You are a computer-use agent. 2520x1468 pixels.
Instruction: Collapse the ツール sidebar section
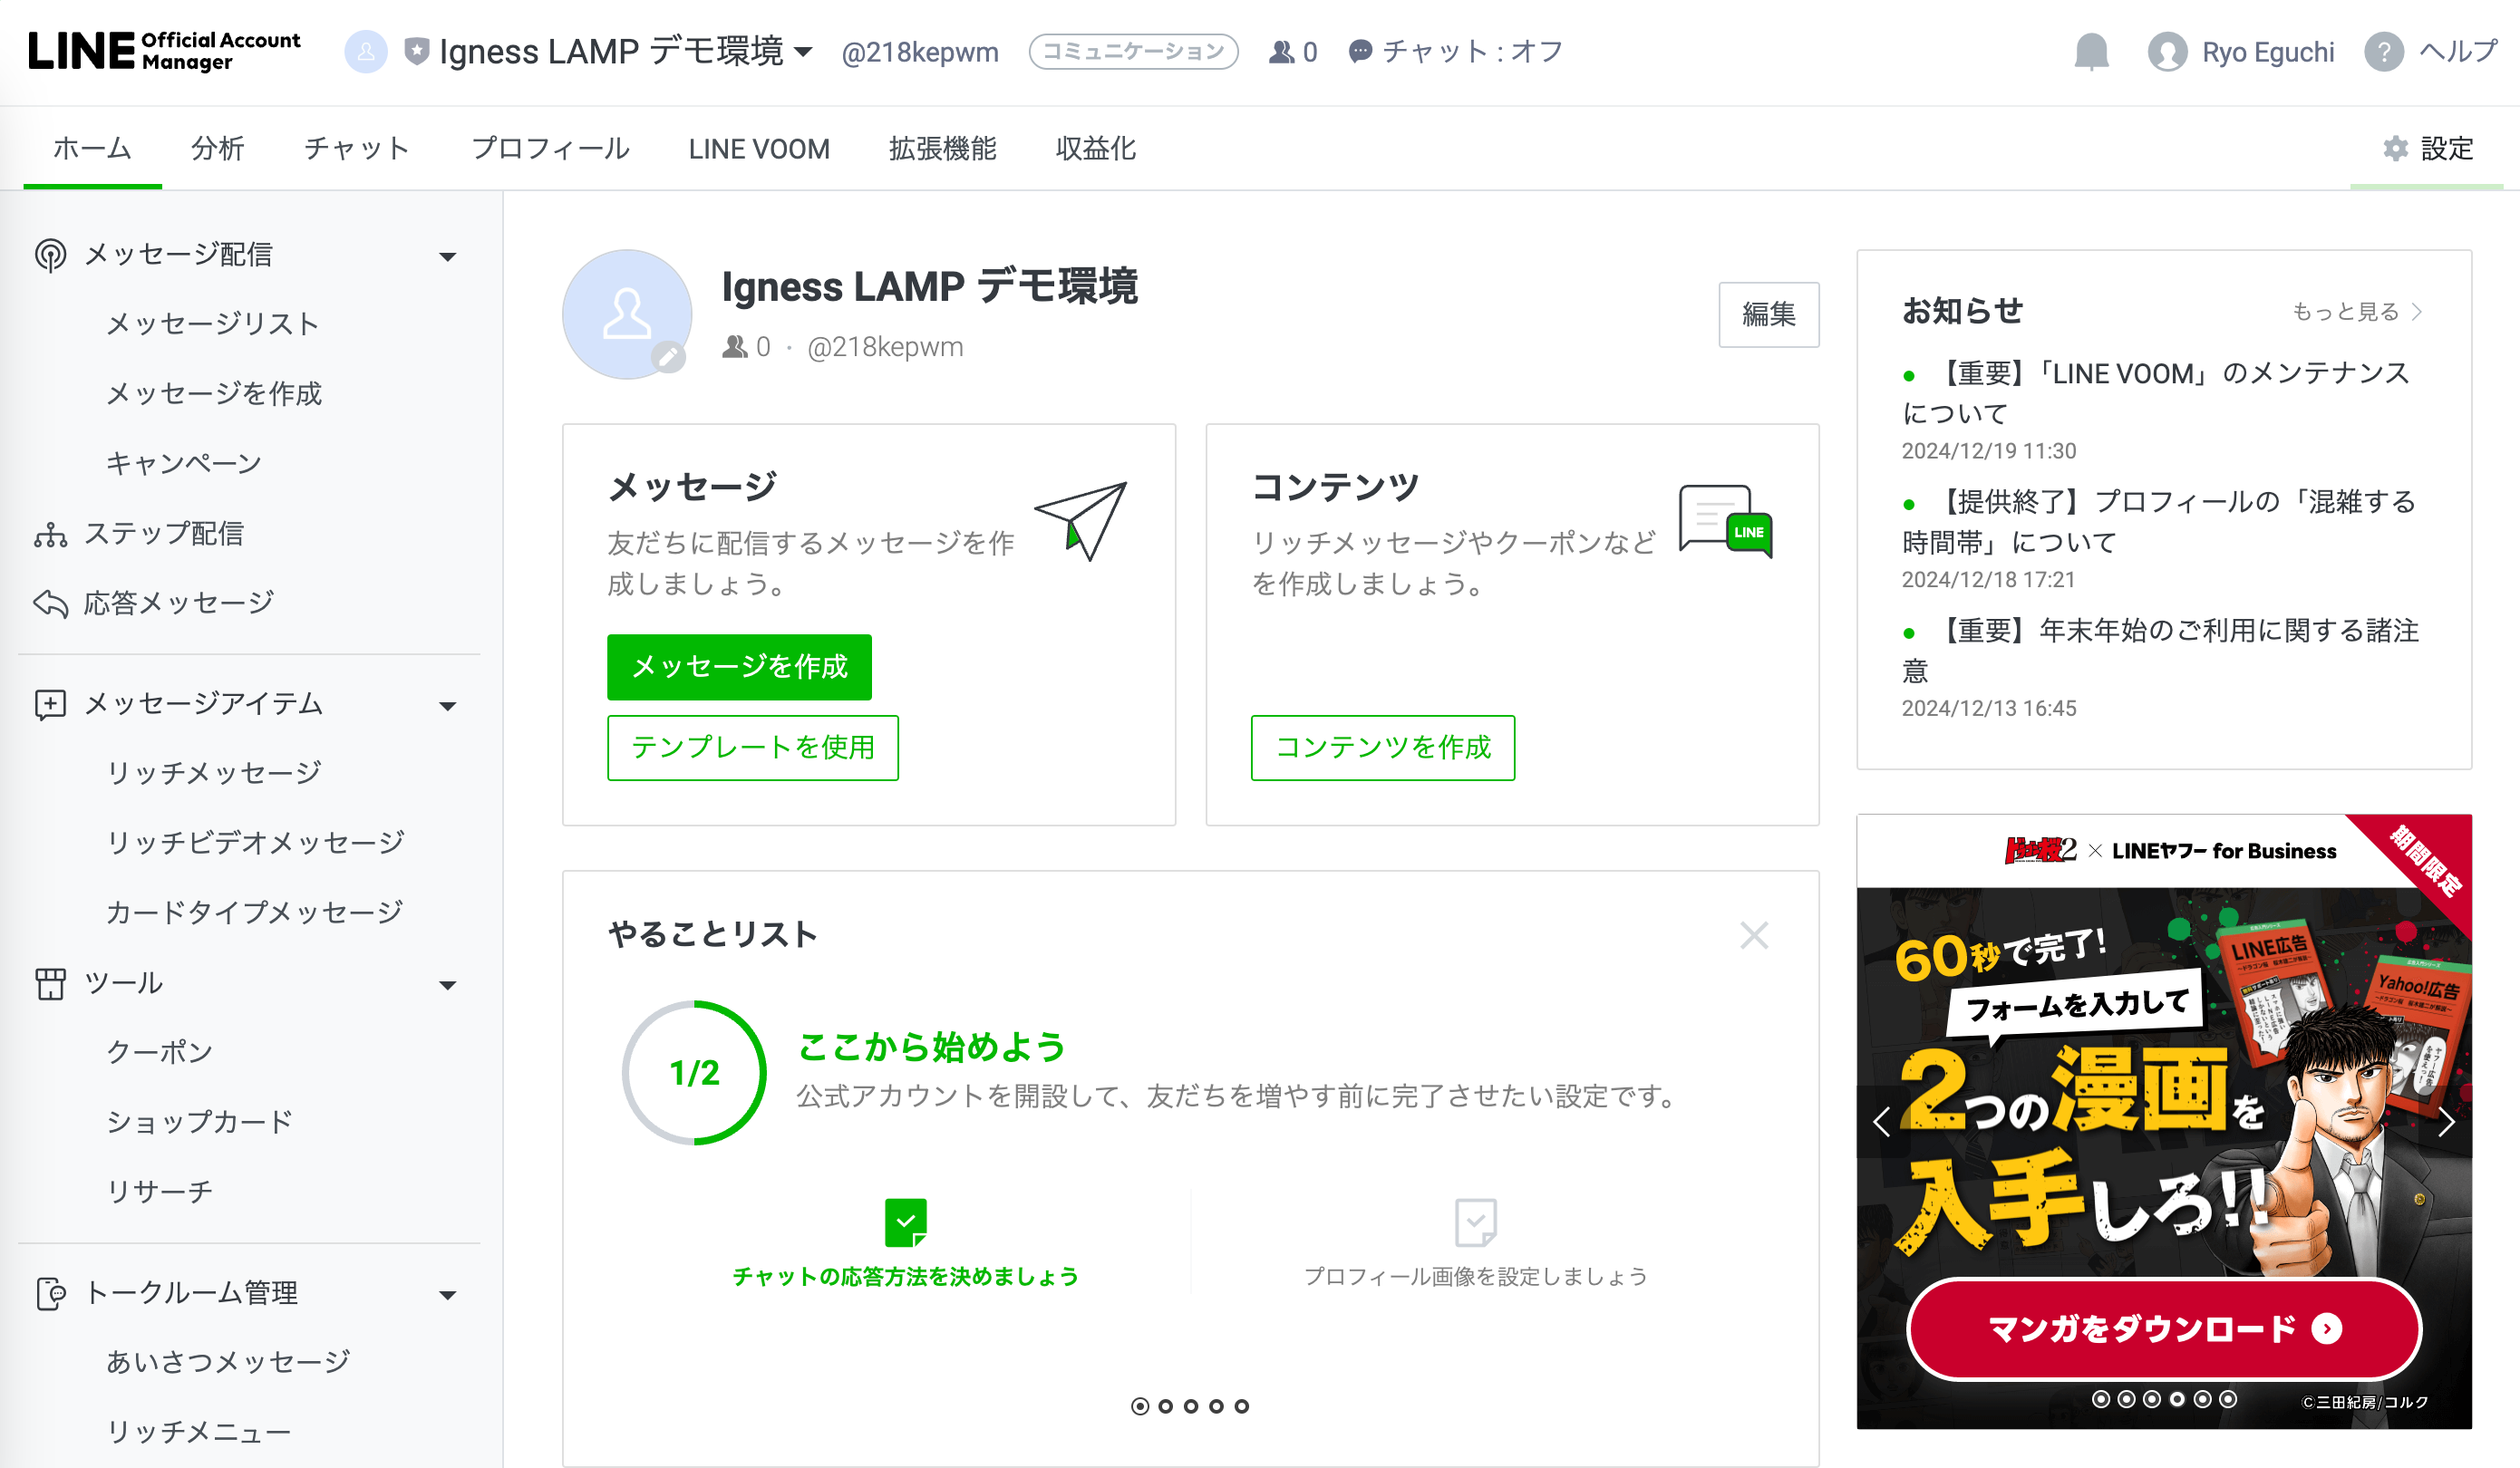coord(448,985)
